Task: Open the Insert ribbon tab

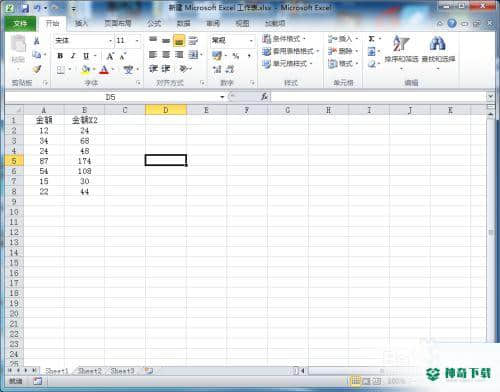Action: pyautogui.click(x=81, y=23)
